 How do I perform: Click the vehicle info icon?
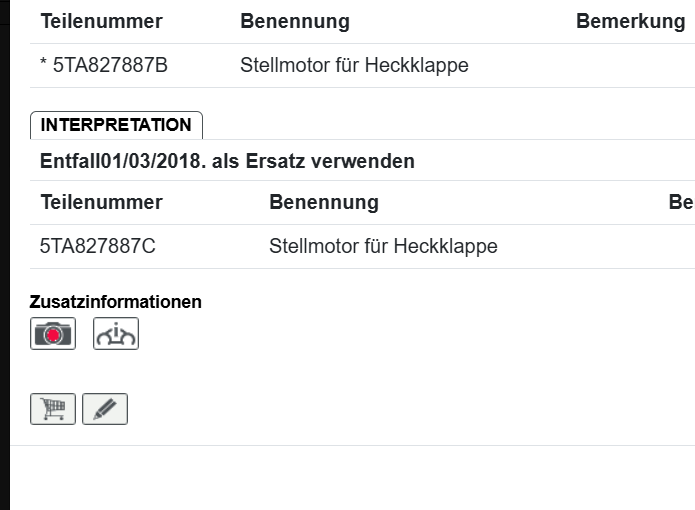click(116, 333)
